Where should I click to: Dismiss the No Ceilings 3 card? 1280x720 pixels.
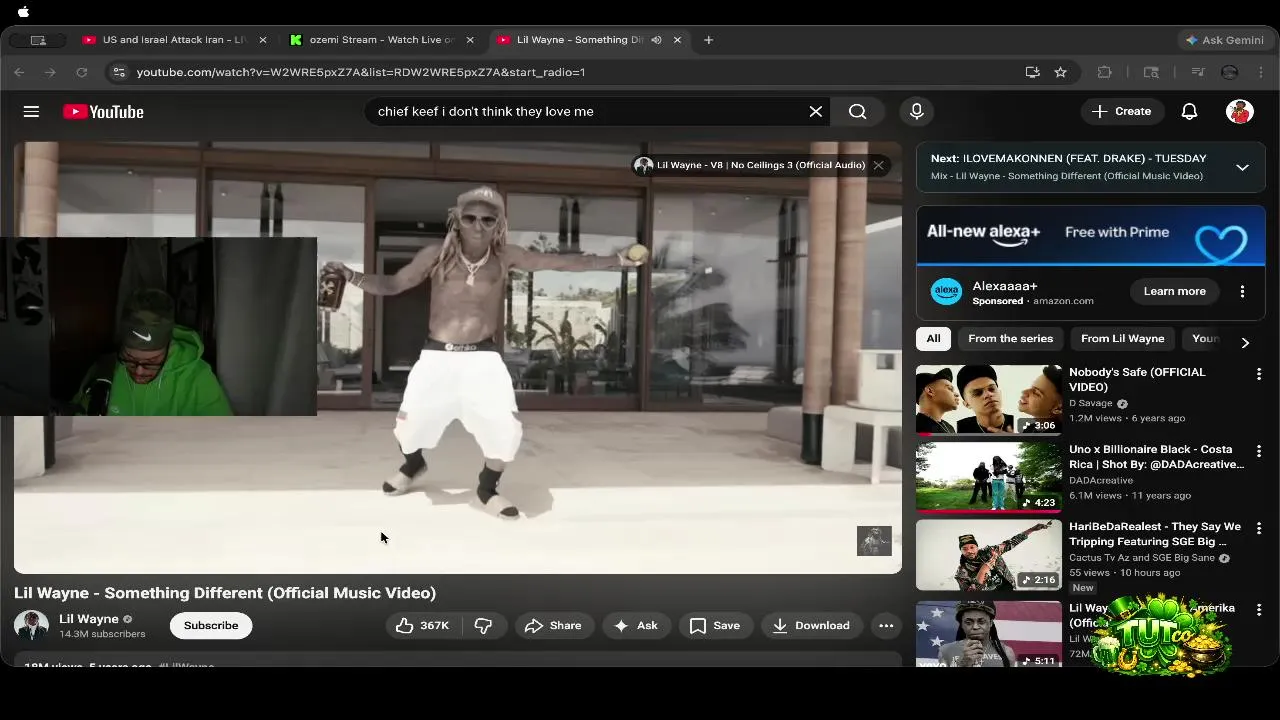click(x=878, y=165)
